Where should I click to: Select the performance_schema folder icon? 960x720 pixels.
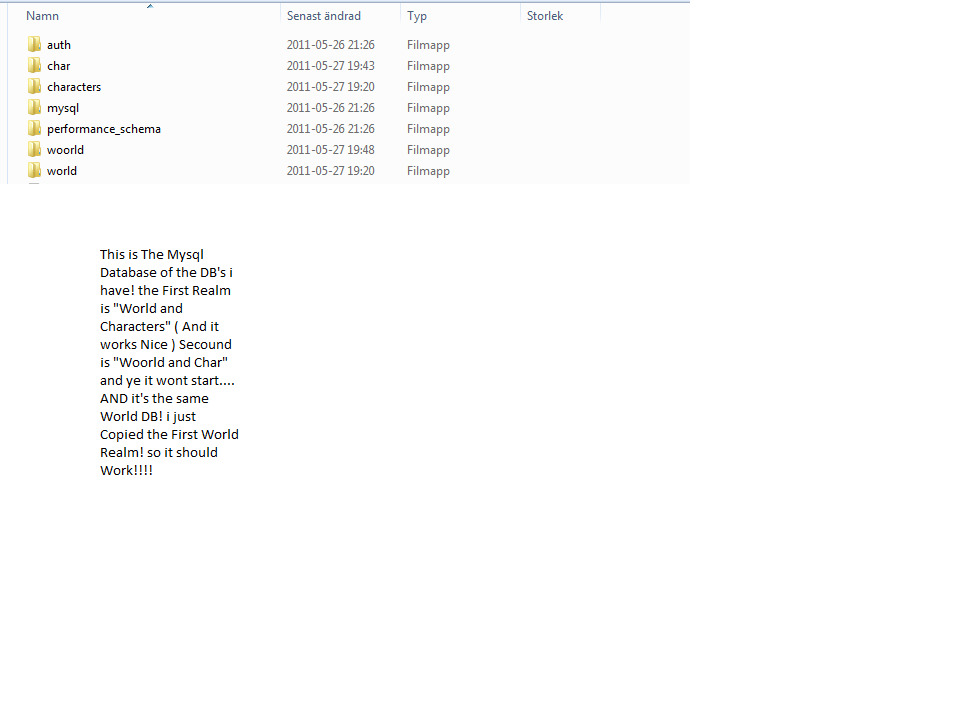[x=34, y=129]
